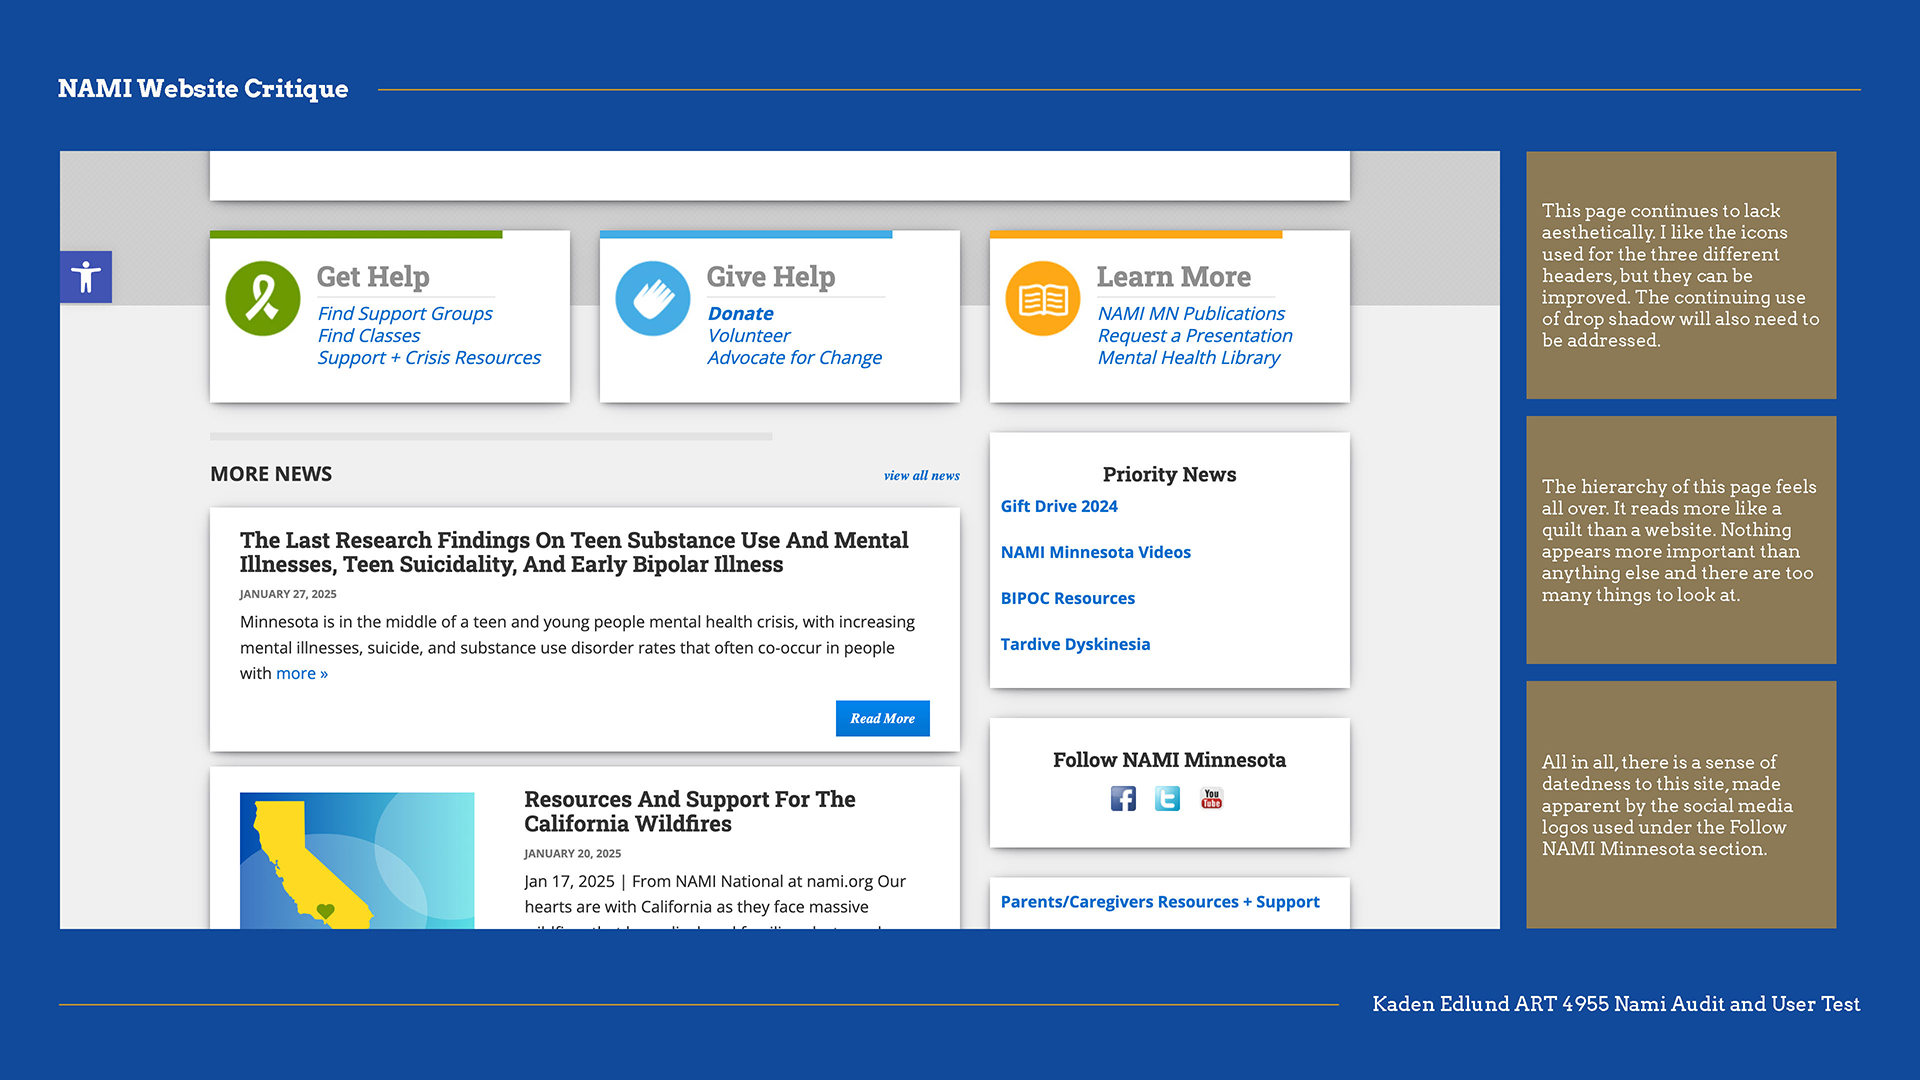Click the JANUARY 27, 2025 date
Screen dimensions: 1920x1080
(x=288, y=594)
